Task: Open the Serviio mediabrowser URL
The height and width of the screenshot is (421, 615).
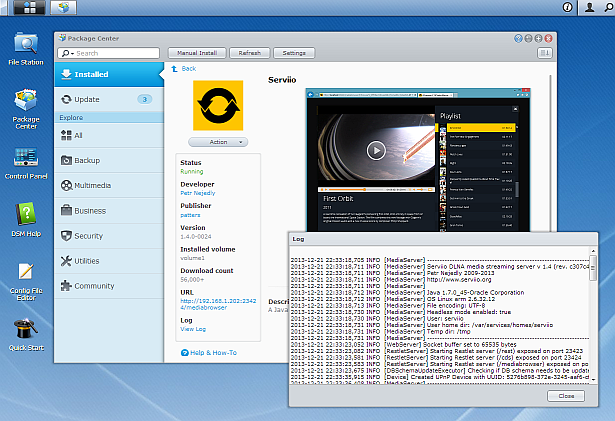Action: (218, 304)
